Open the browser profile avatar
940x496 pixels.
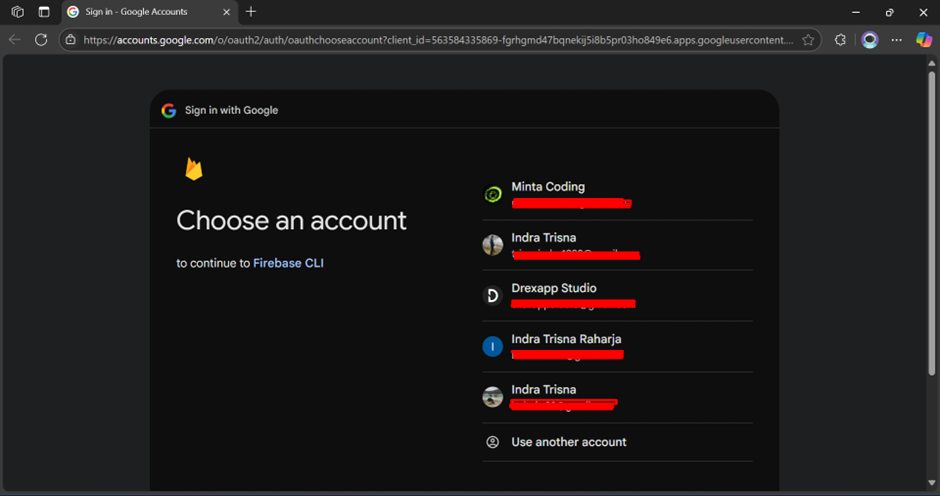(x=869, y=40)
